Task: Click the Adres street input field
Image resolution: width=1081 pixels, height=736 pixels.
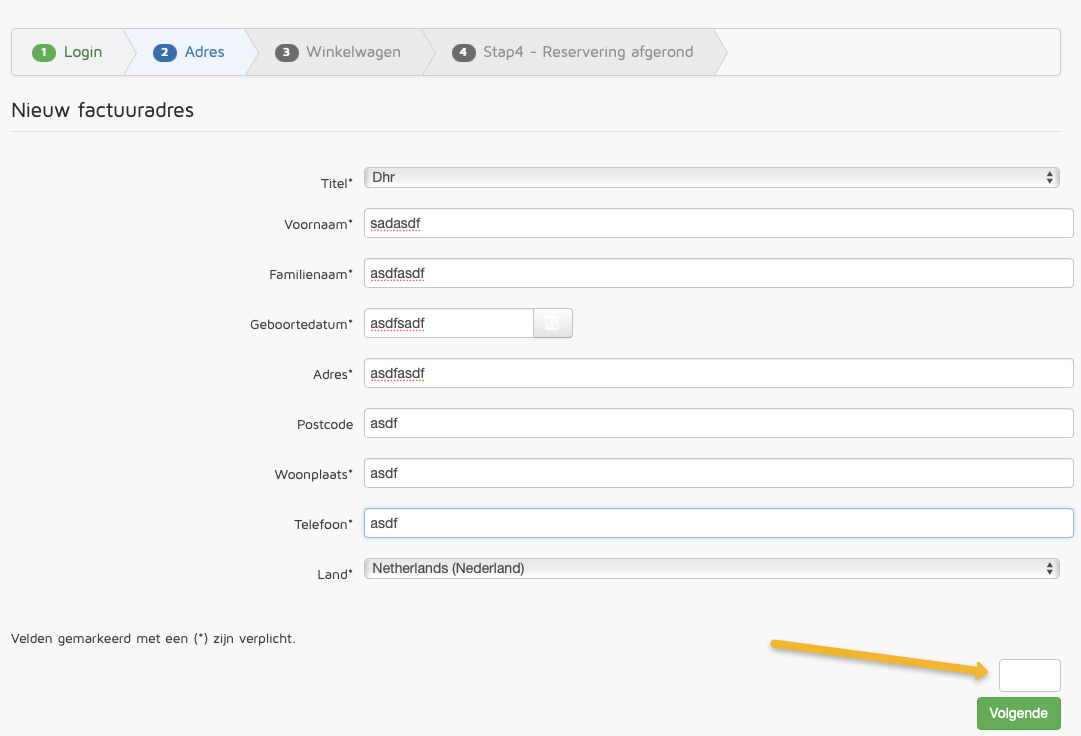Action: (x=718, y=373)
